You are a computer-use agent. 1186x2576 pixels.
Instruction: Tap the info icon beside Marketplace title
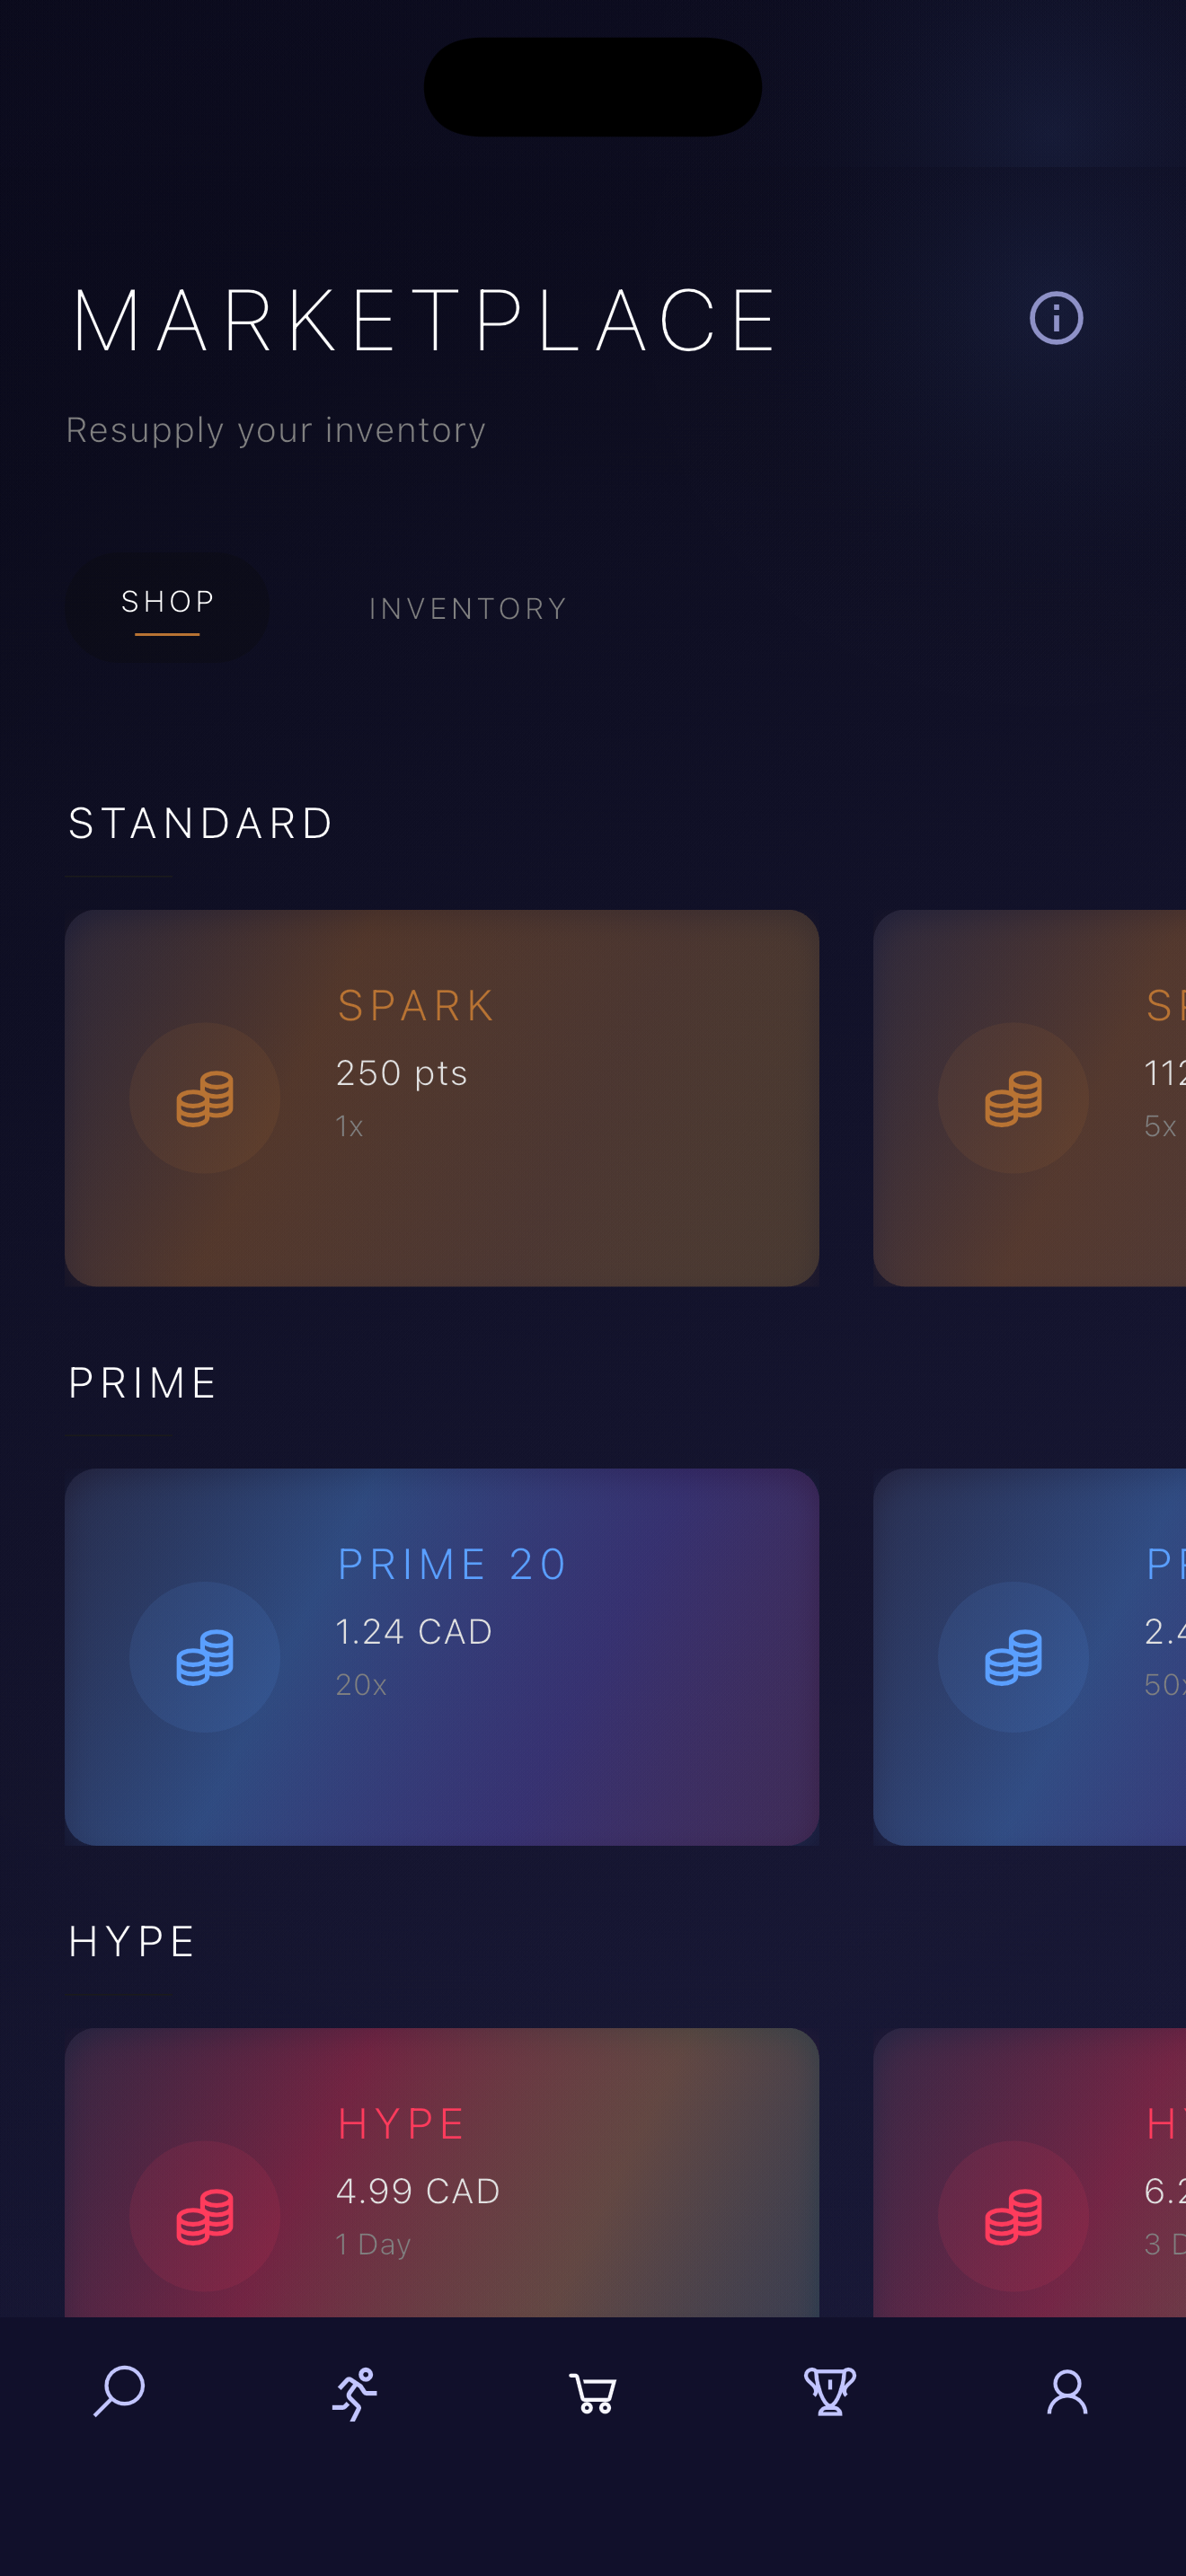click(x=1056, y=319)
